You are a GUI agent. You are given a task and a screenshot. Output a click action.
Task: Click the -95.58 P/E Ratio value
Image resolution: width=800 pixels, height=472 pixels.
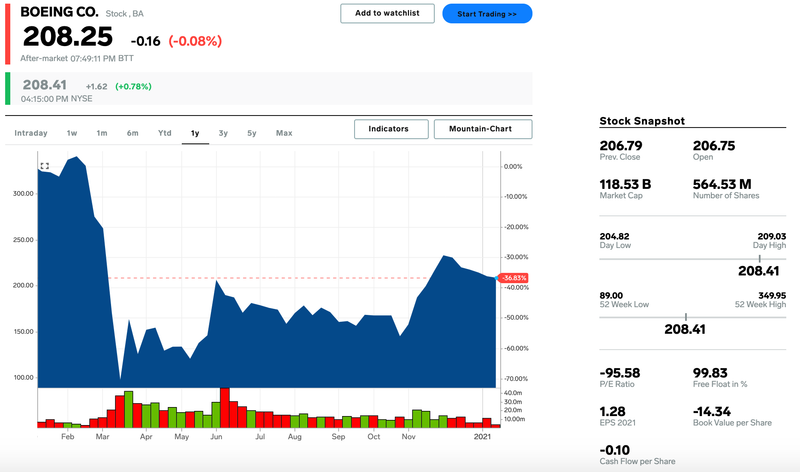click(x=619, y=373)
